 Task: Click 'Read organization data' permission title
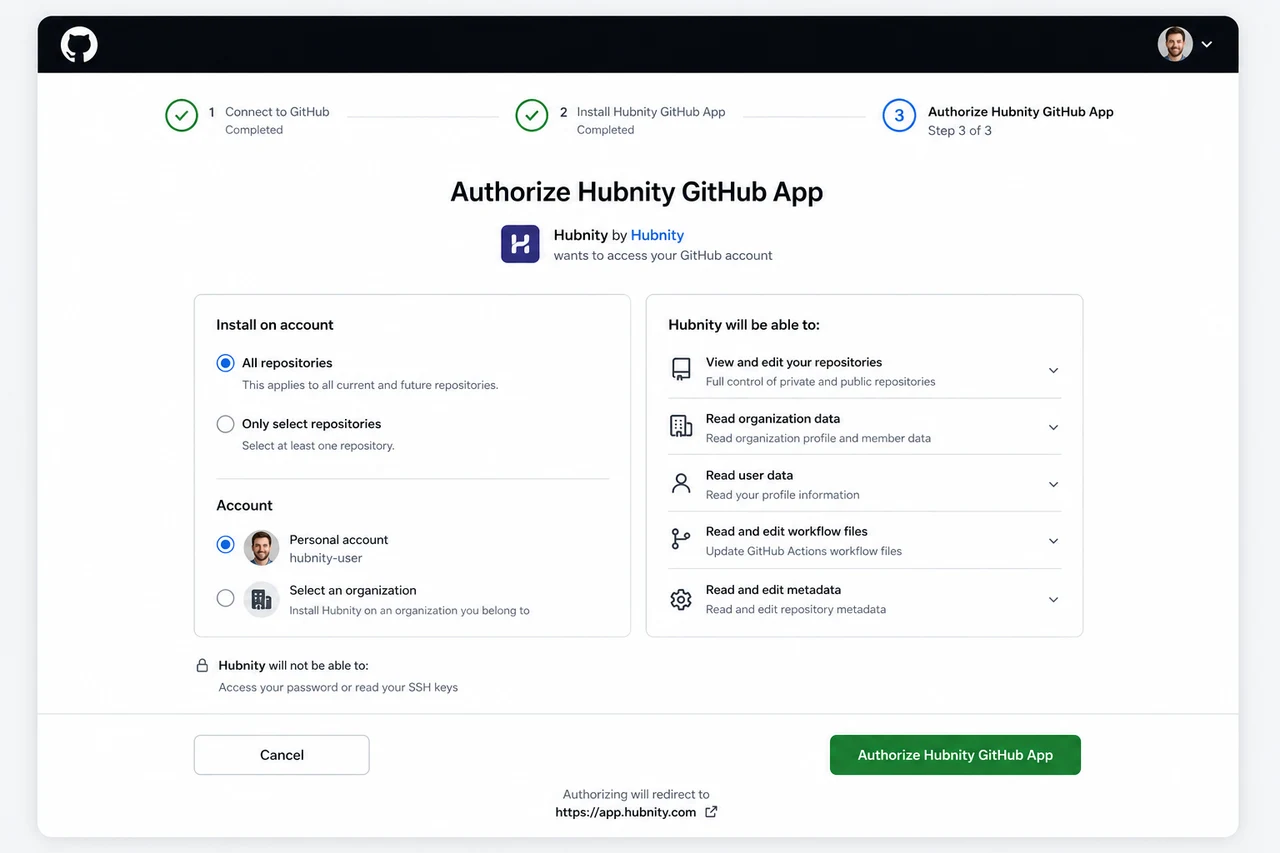(x=773, y=419)
